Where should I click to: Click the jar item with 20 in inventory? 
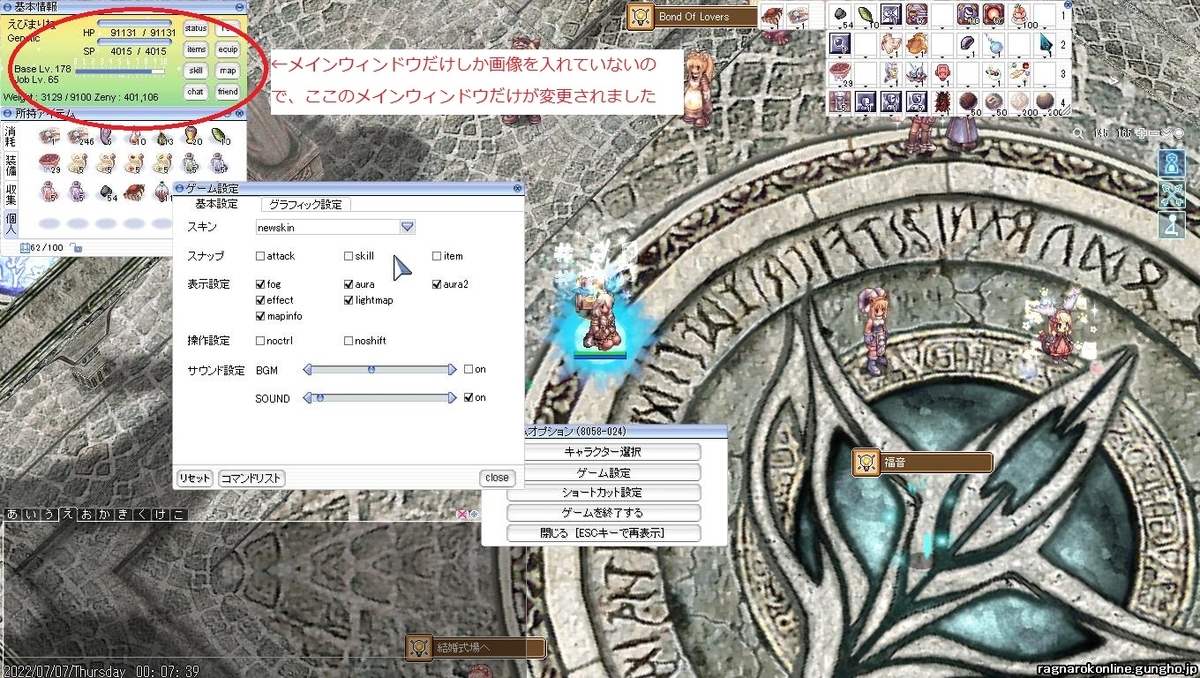pos(190,134)
